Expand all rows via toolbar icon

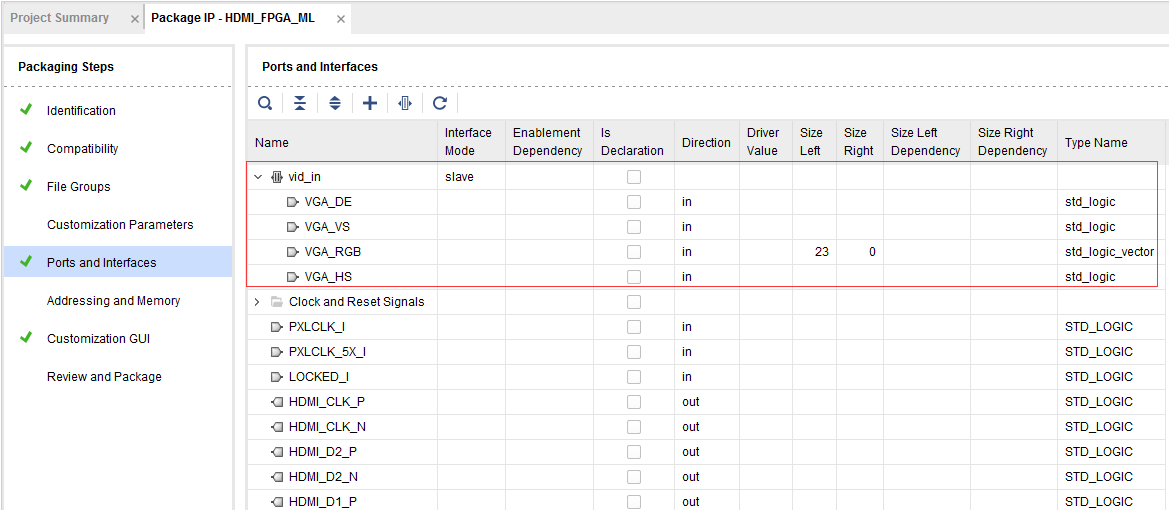335,104
